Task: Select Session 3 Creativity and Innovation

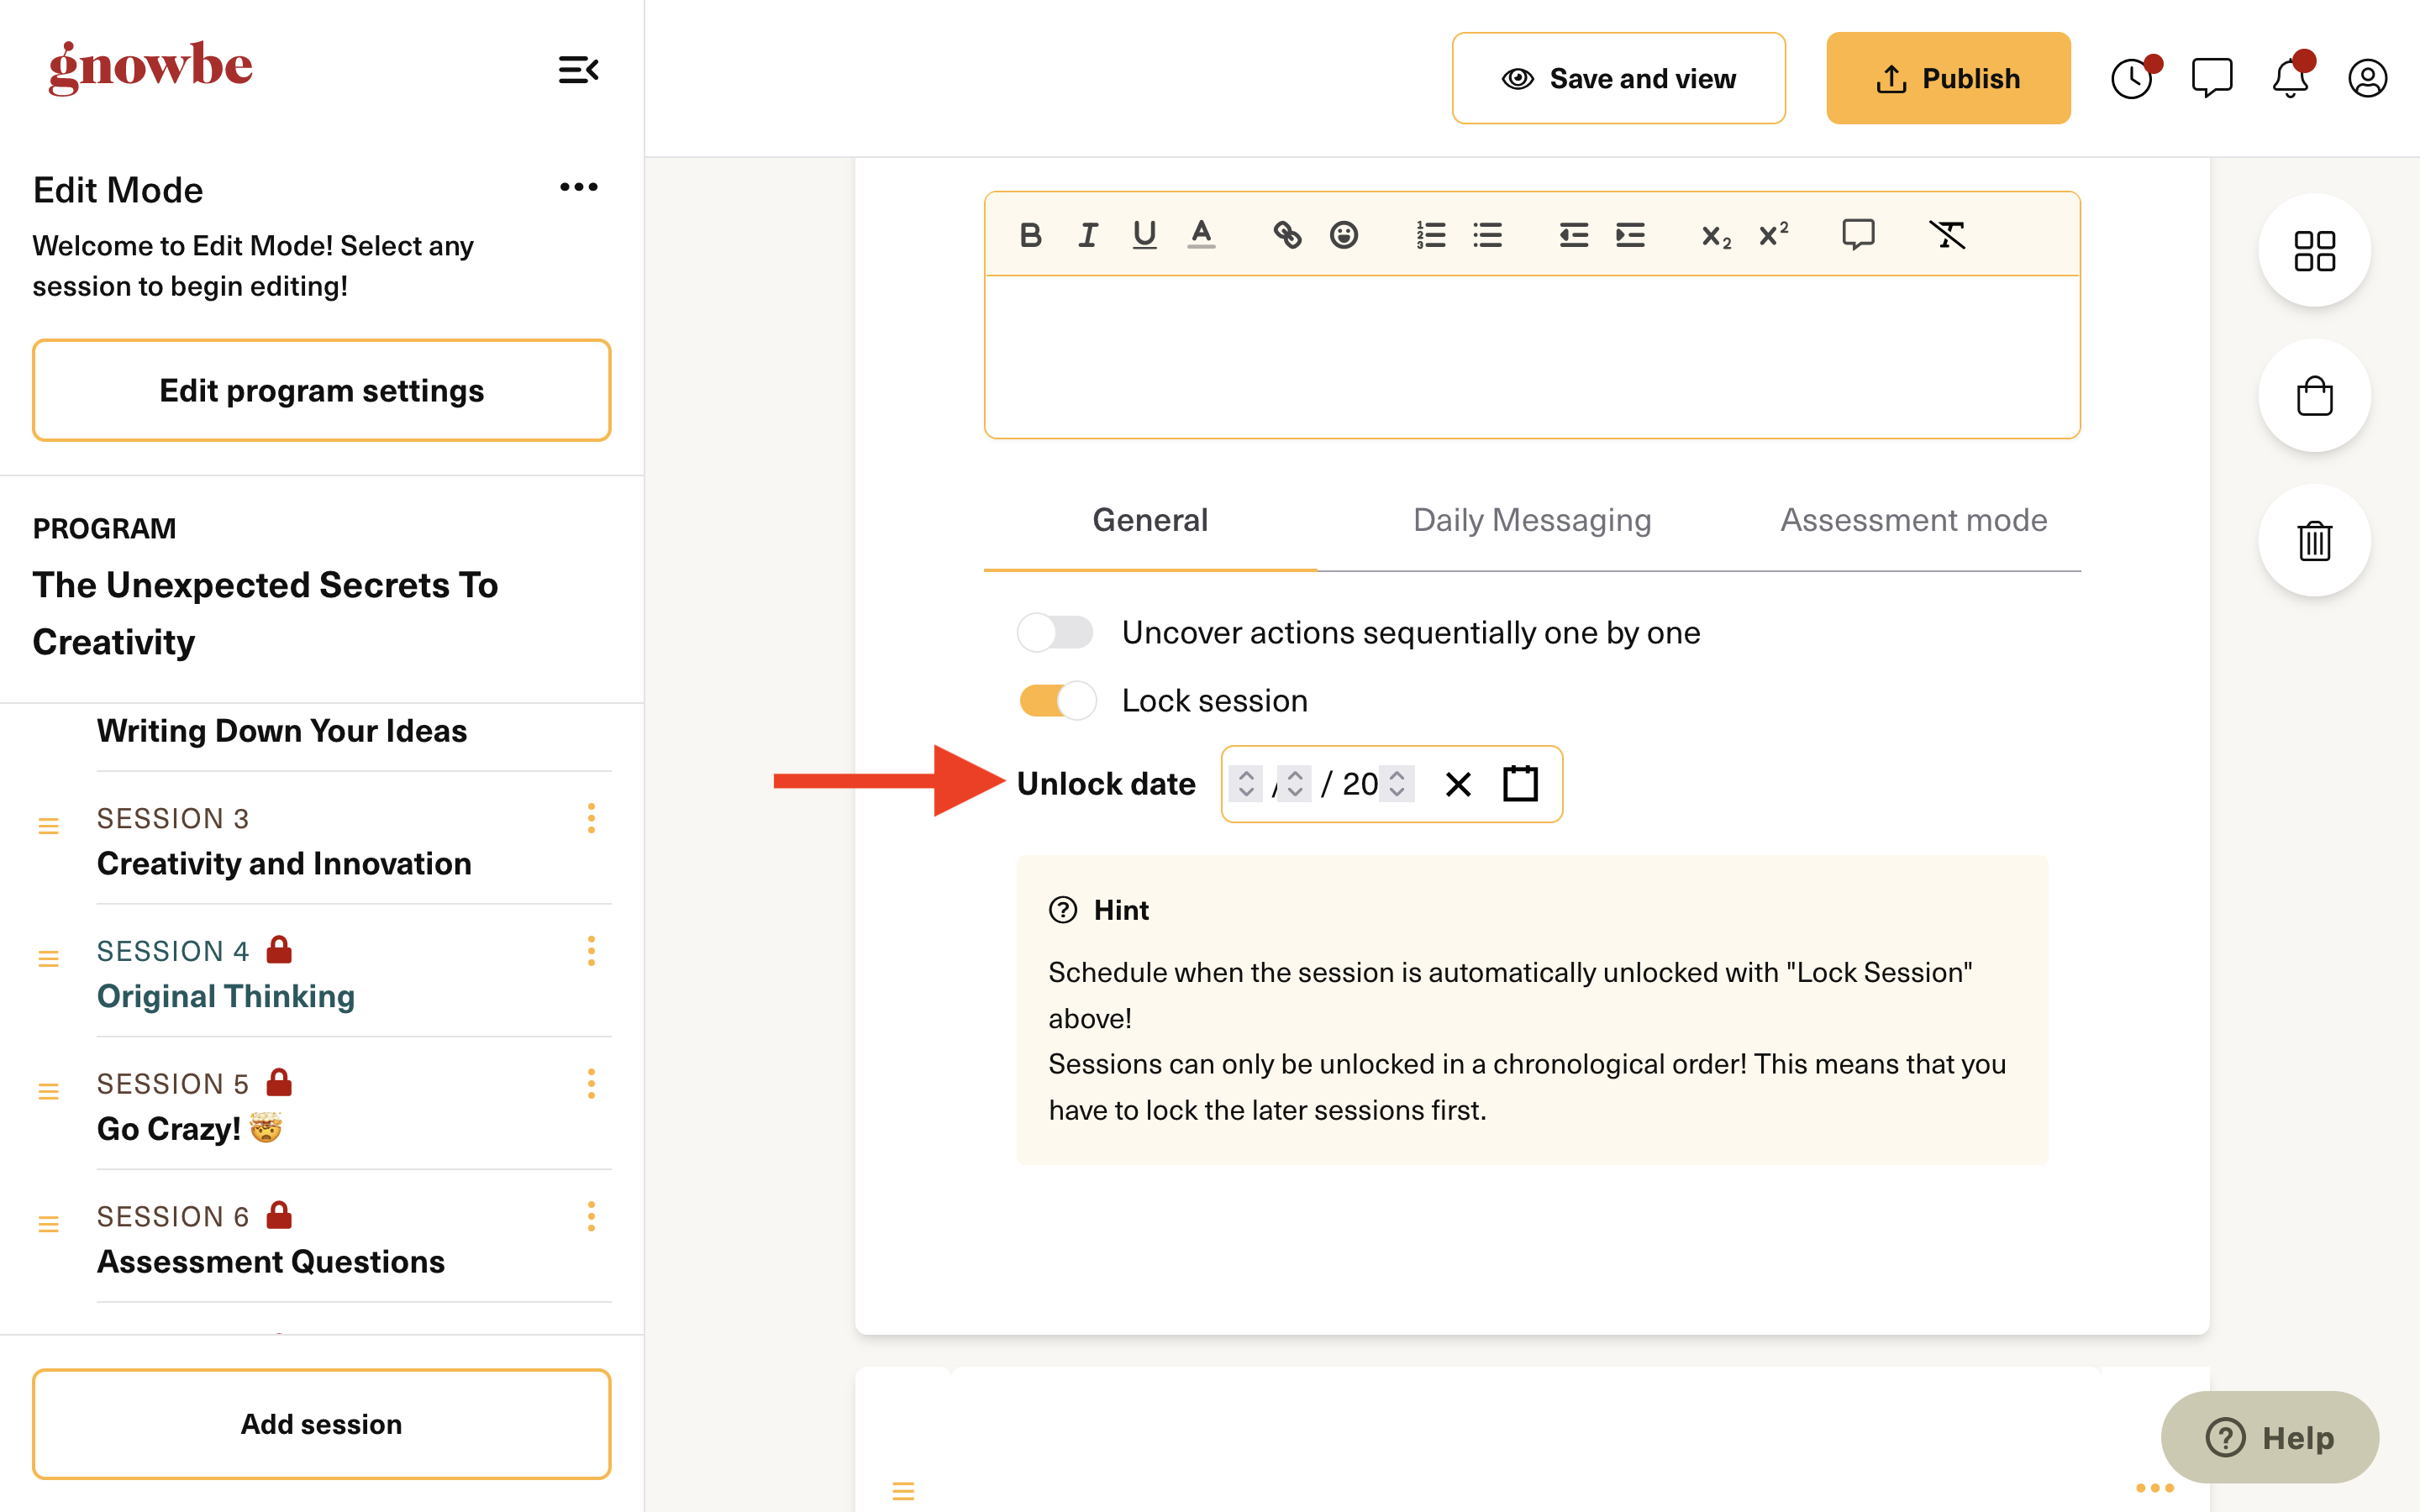Action: tap(284, 863)
